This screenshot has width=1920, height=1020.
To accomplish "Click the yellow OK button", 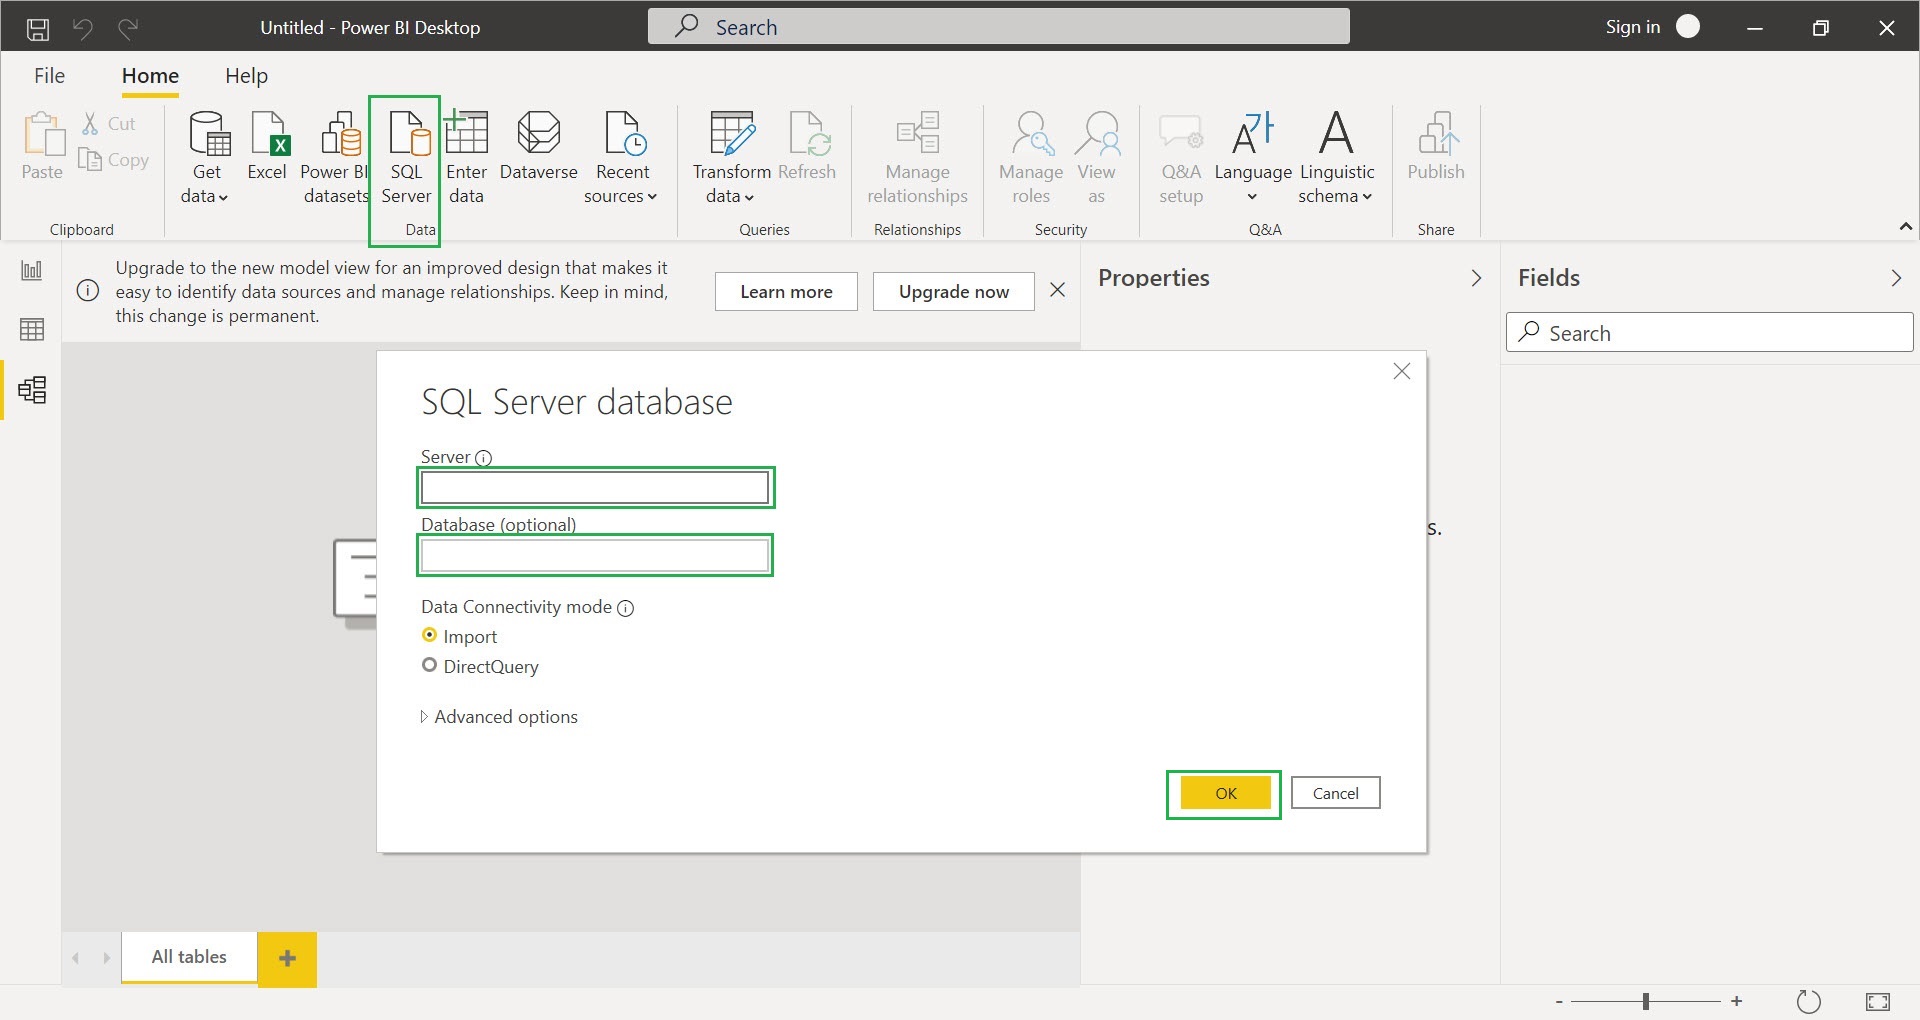I will pyautogui.click(x=1225, y=793).
